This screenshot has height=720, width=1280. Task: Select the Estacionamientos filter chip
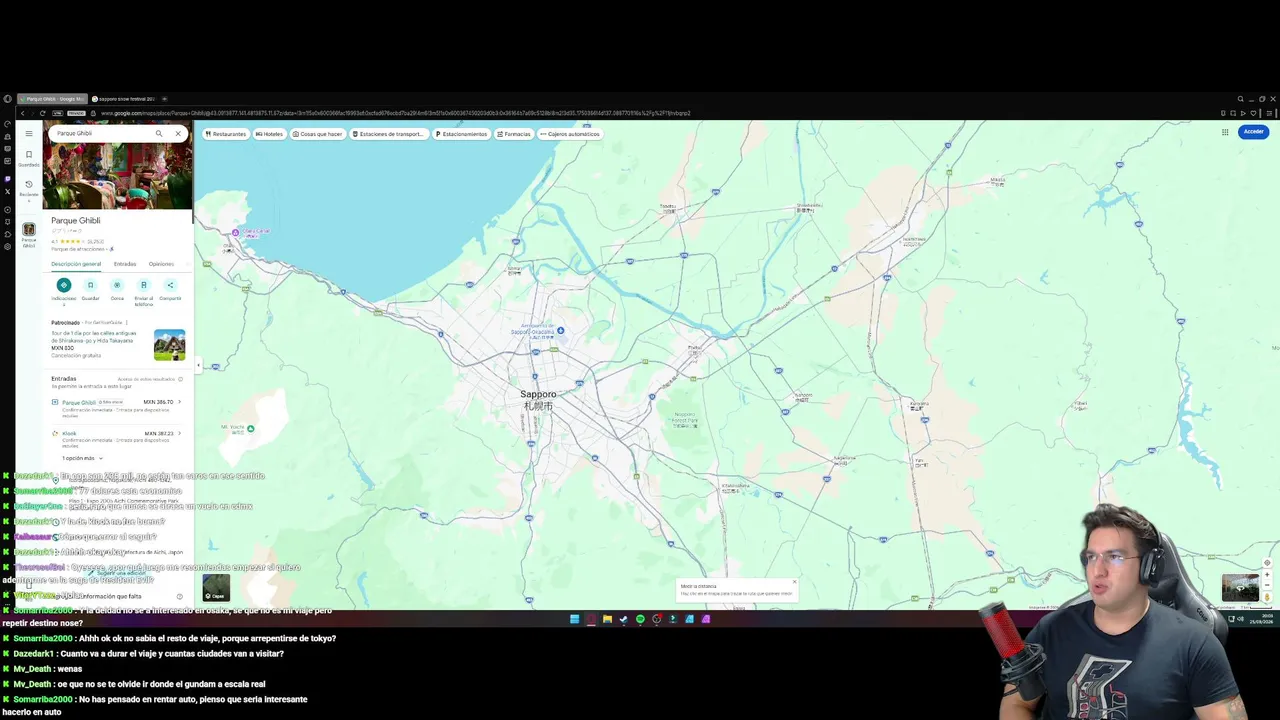461,134
